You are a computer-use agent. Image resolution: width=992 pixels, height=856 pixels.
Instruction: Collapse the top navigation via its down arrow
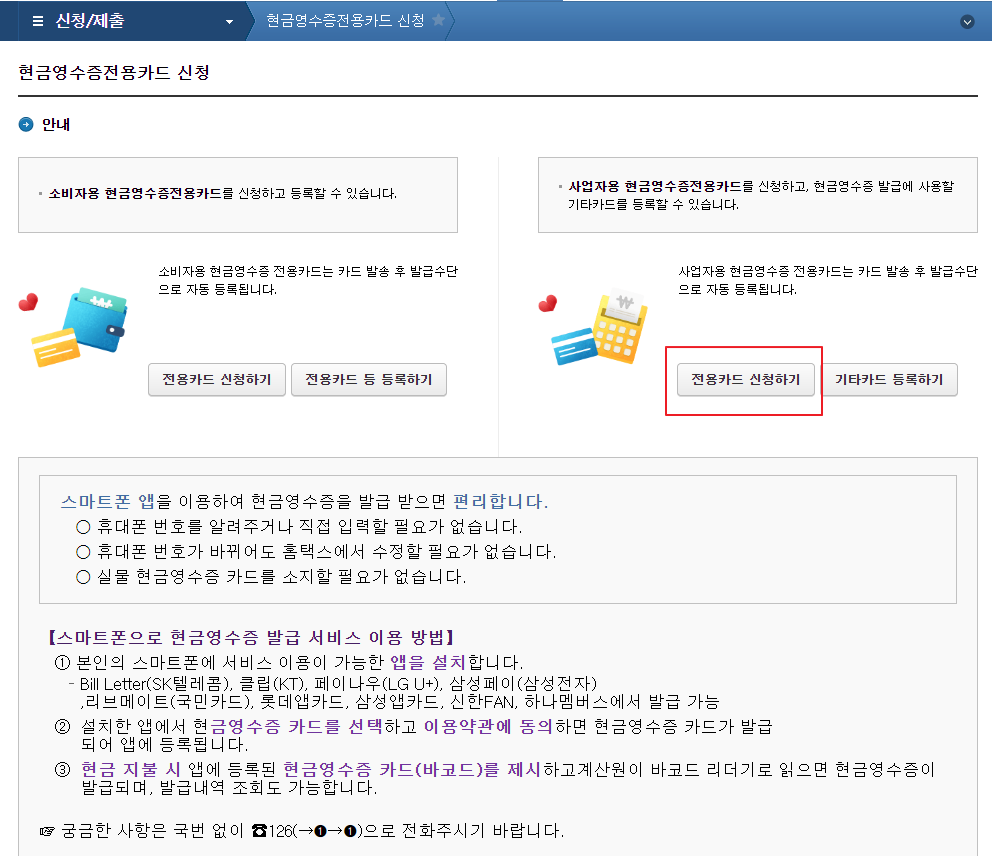[x=966, y=20]
